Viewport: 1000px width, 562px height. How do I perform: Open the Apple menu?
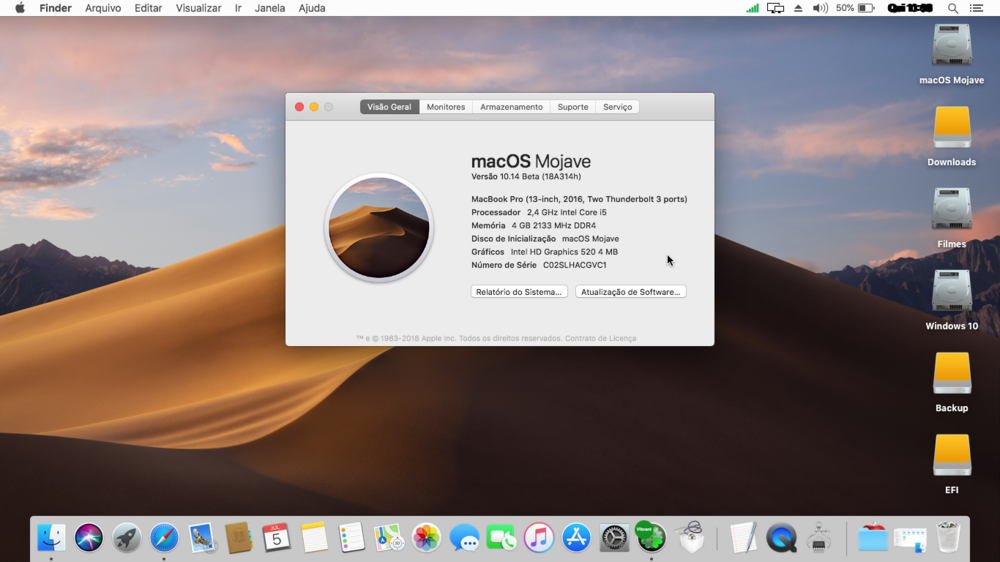[19, 8]
